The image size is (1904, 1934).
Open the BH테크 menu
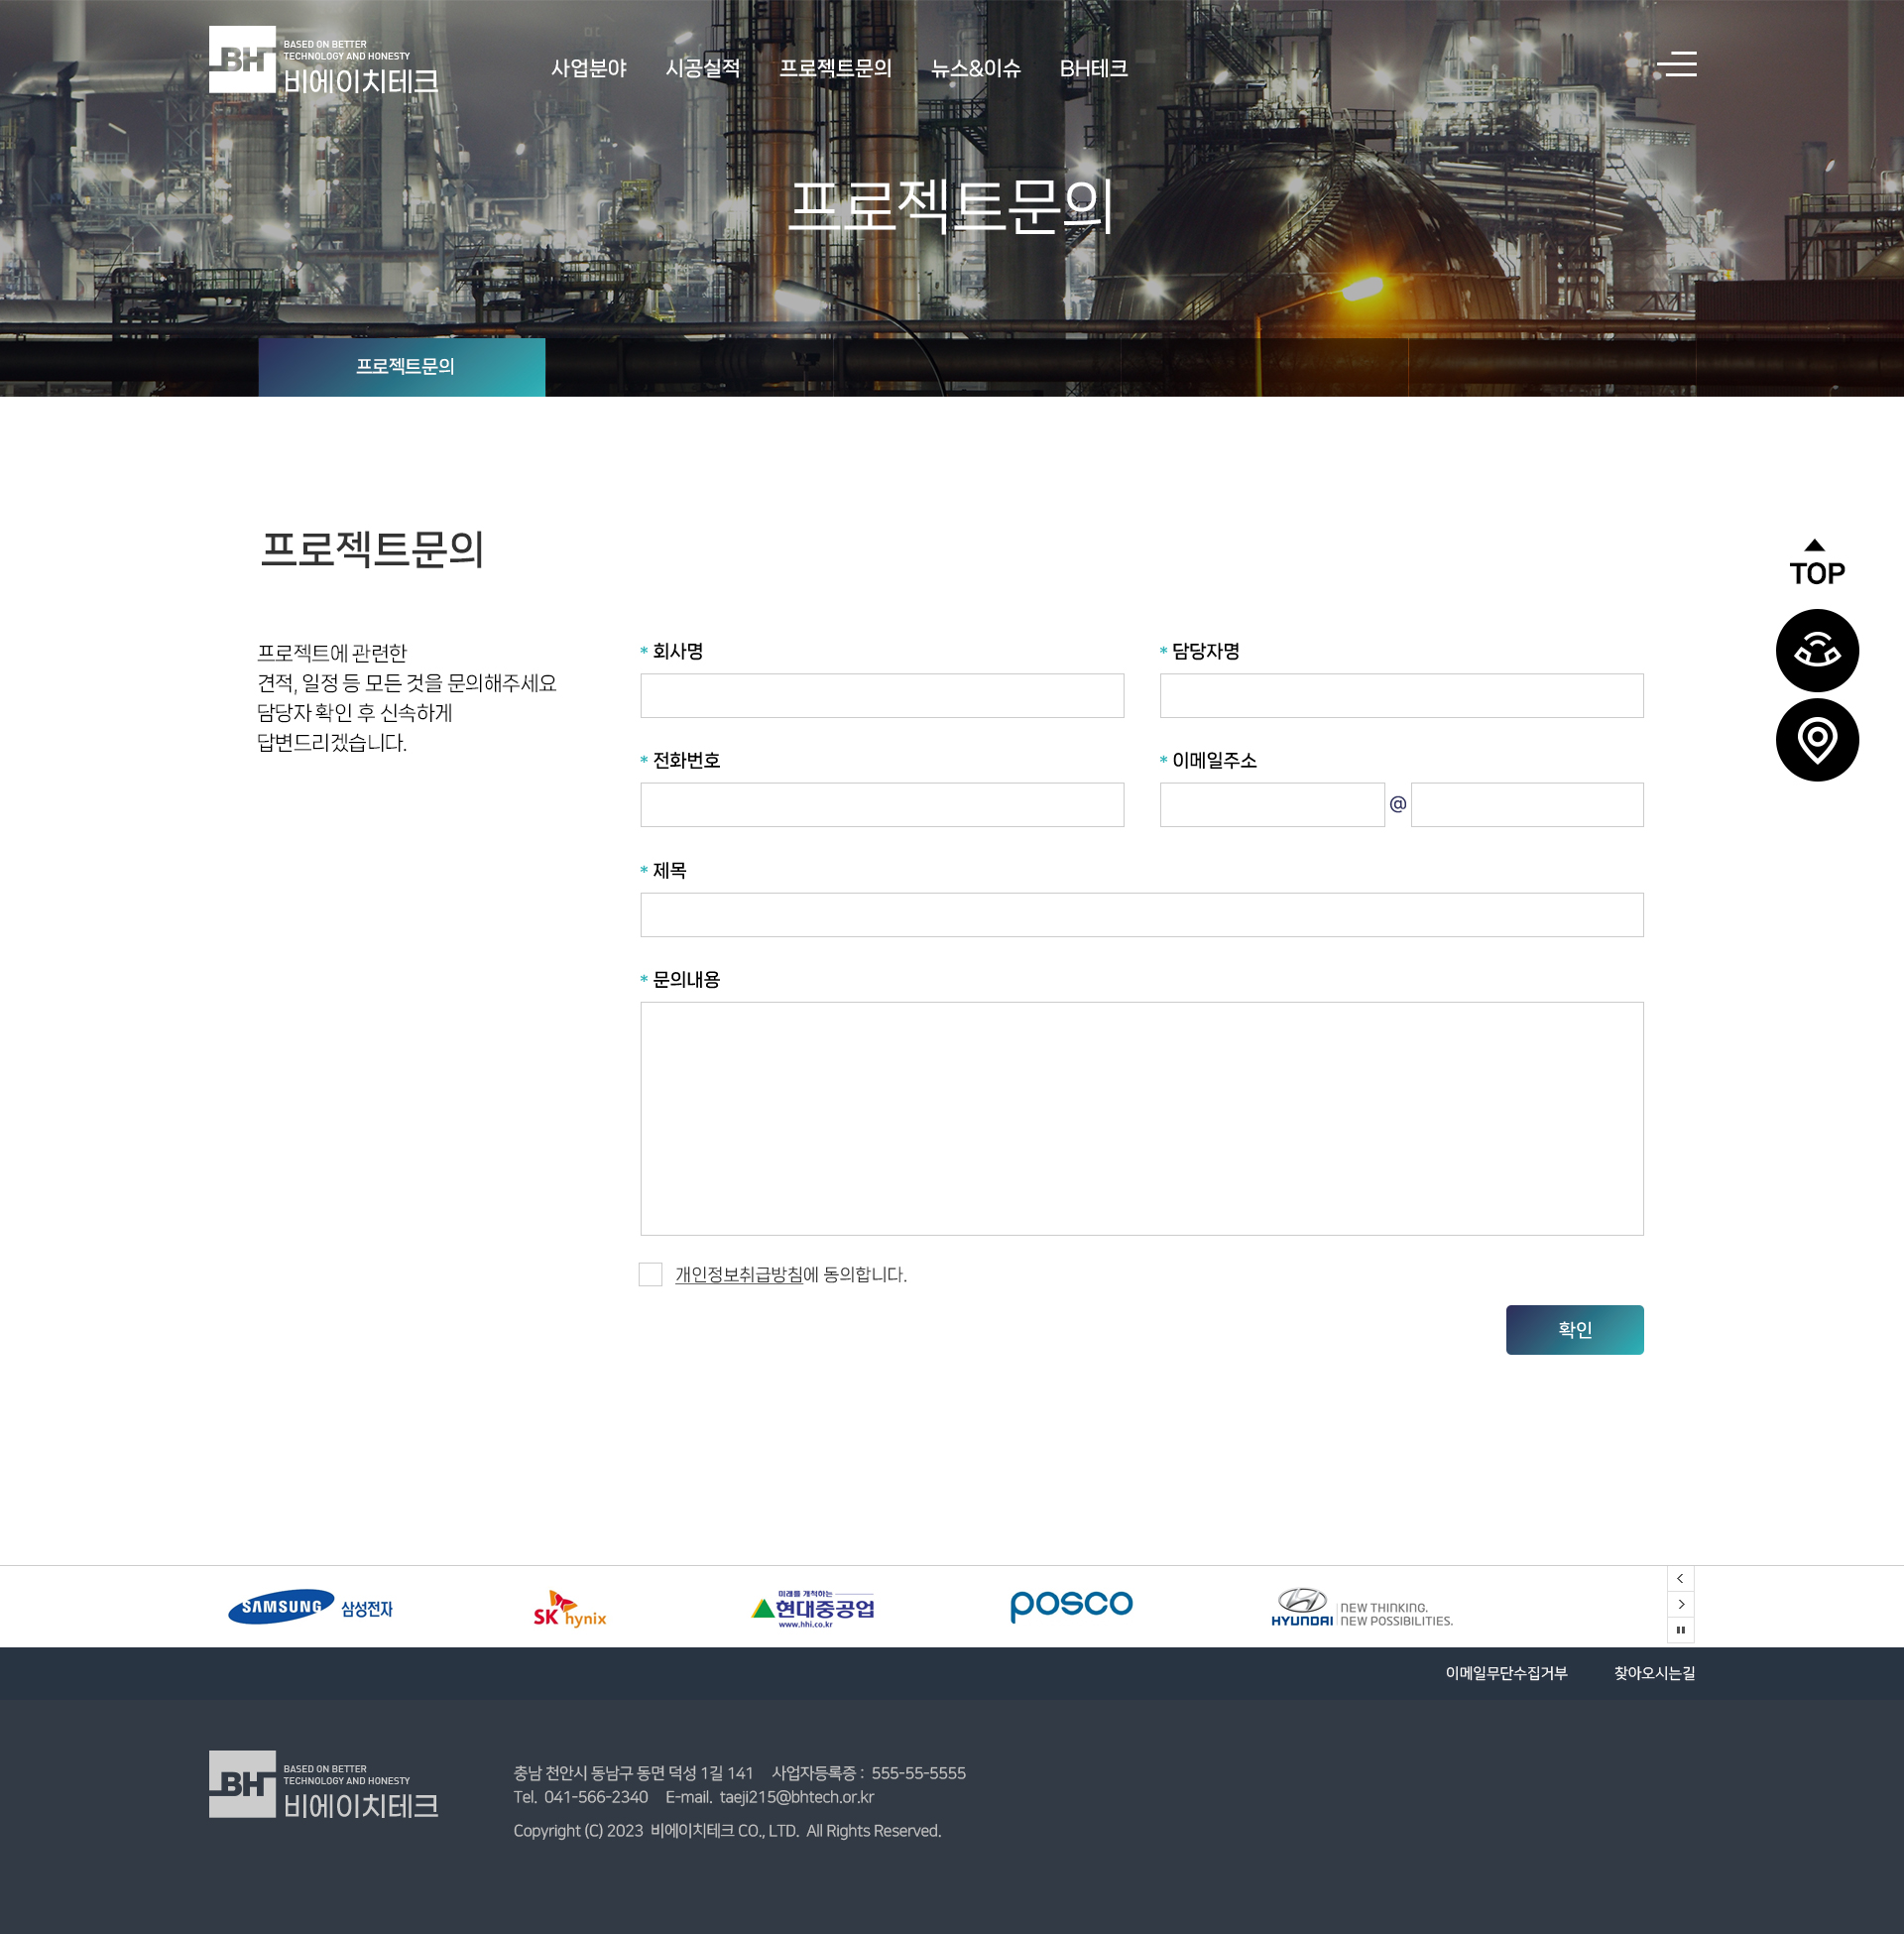(x=1093, y=68)
